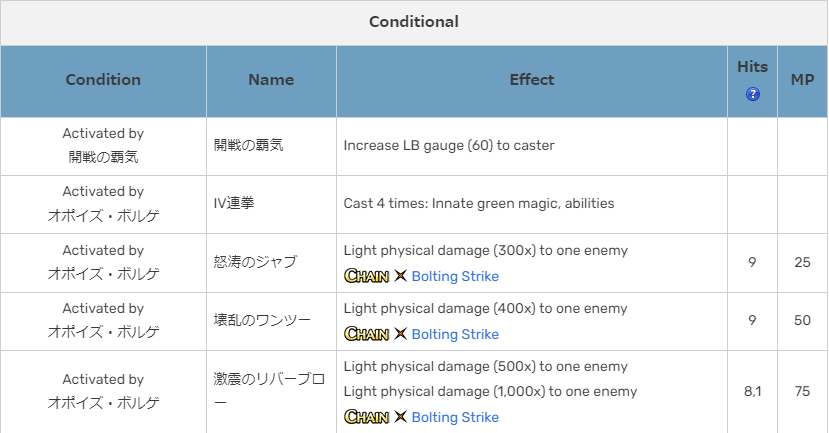The width and height of the screenshot is (829, 433).
Task: Select the Condition column header
Action: [x=103, y=80]
